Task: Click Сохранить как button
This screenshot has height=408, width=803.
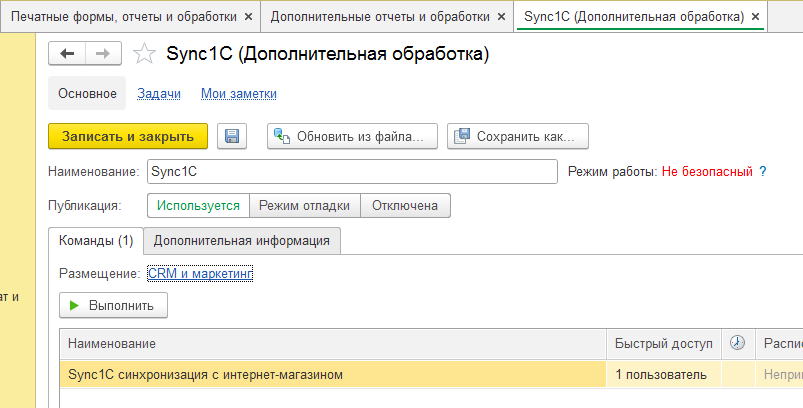Action: coord(518,136)
